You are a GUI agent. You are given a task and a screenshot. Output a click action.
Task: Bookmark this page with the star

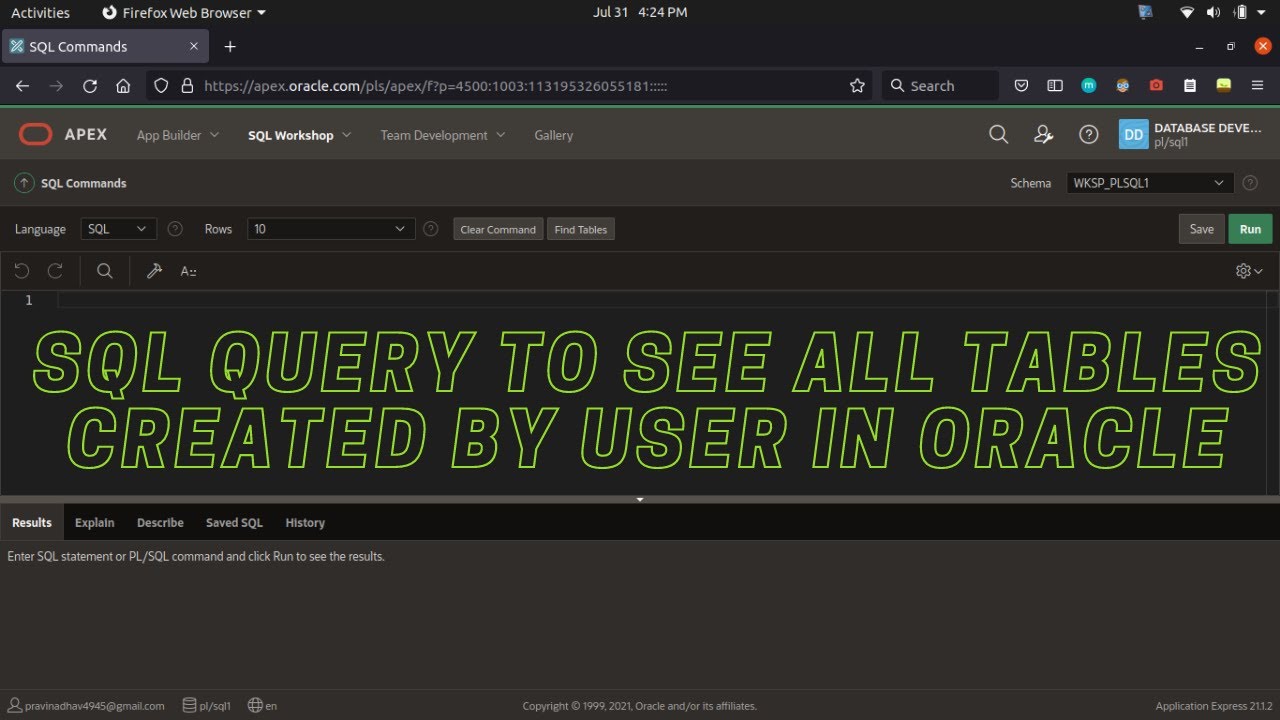(857, 86)
